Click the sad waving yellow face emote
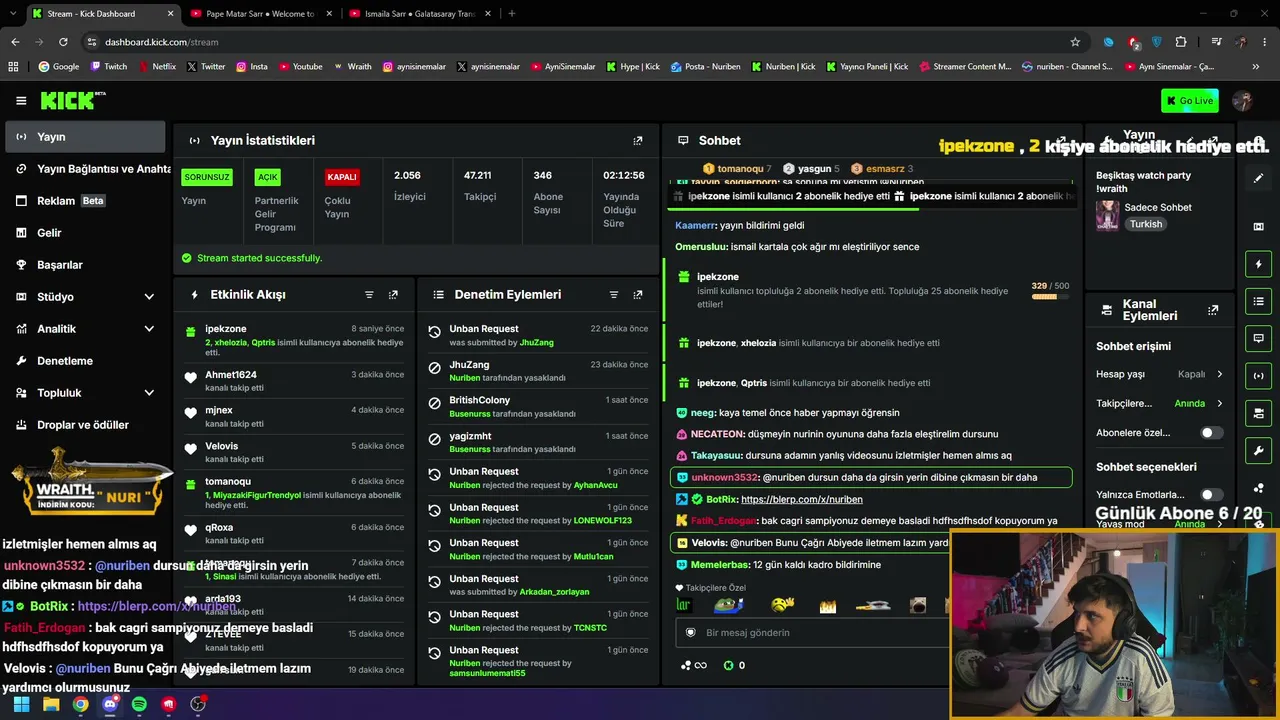This screenshot has height=720, width=1280. pos(783,605)
